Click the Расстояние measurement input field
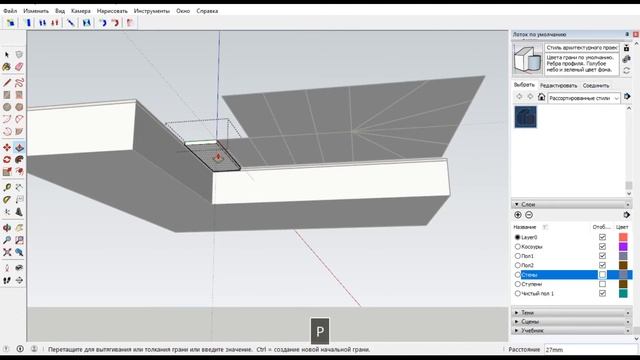Screen dimensions: 640x360 pyautogui.click(x=591, y=350)
